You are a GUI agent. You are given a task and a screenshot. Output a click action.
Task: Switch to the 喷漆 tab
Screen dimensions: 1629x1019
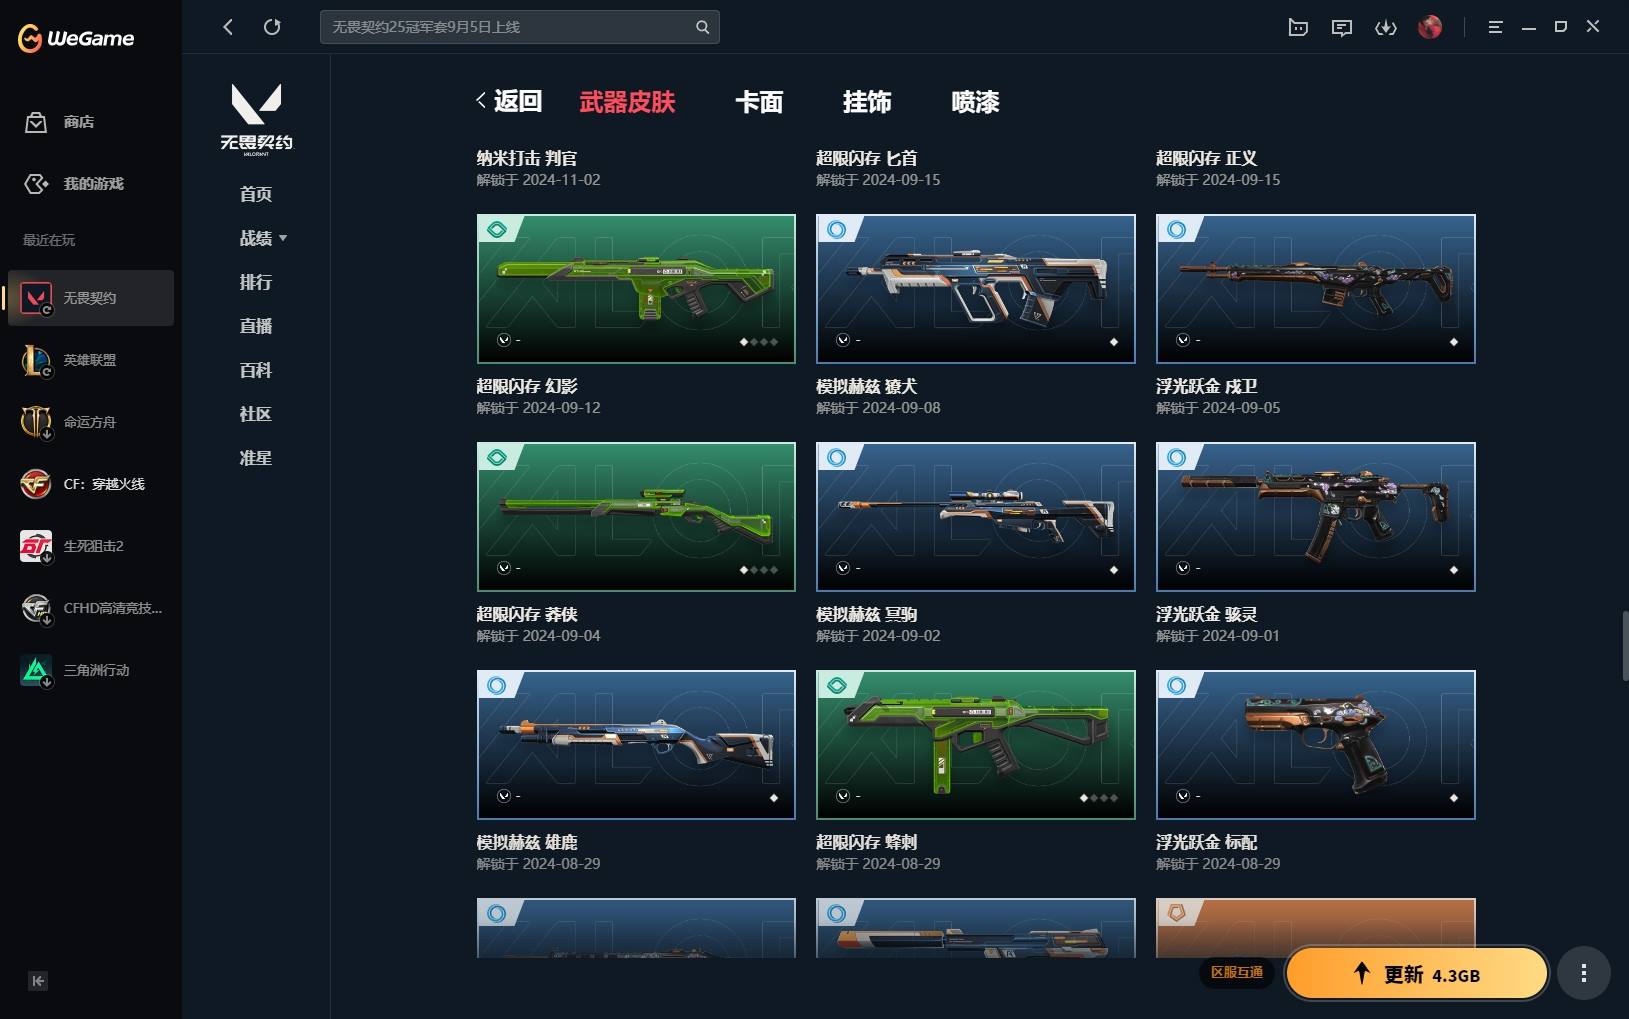[975, 102]
